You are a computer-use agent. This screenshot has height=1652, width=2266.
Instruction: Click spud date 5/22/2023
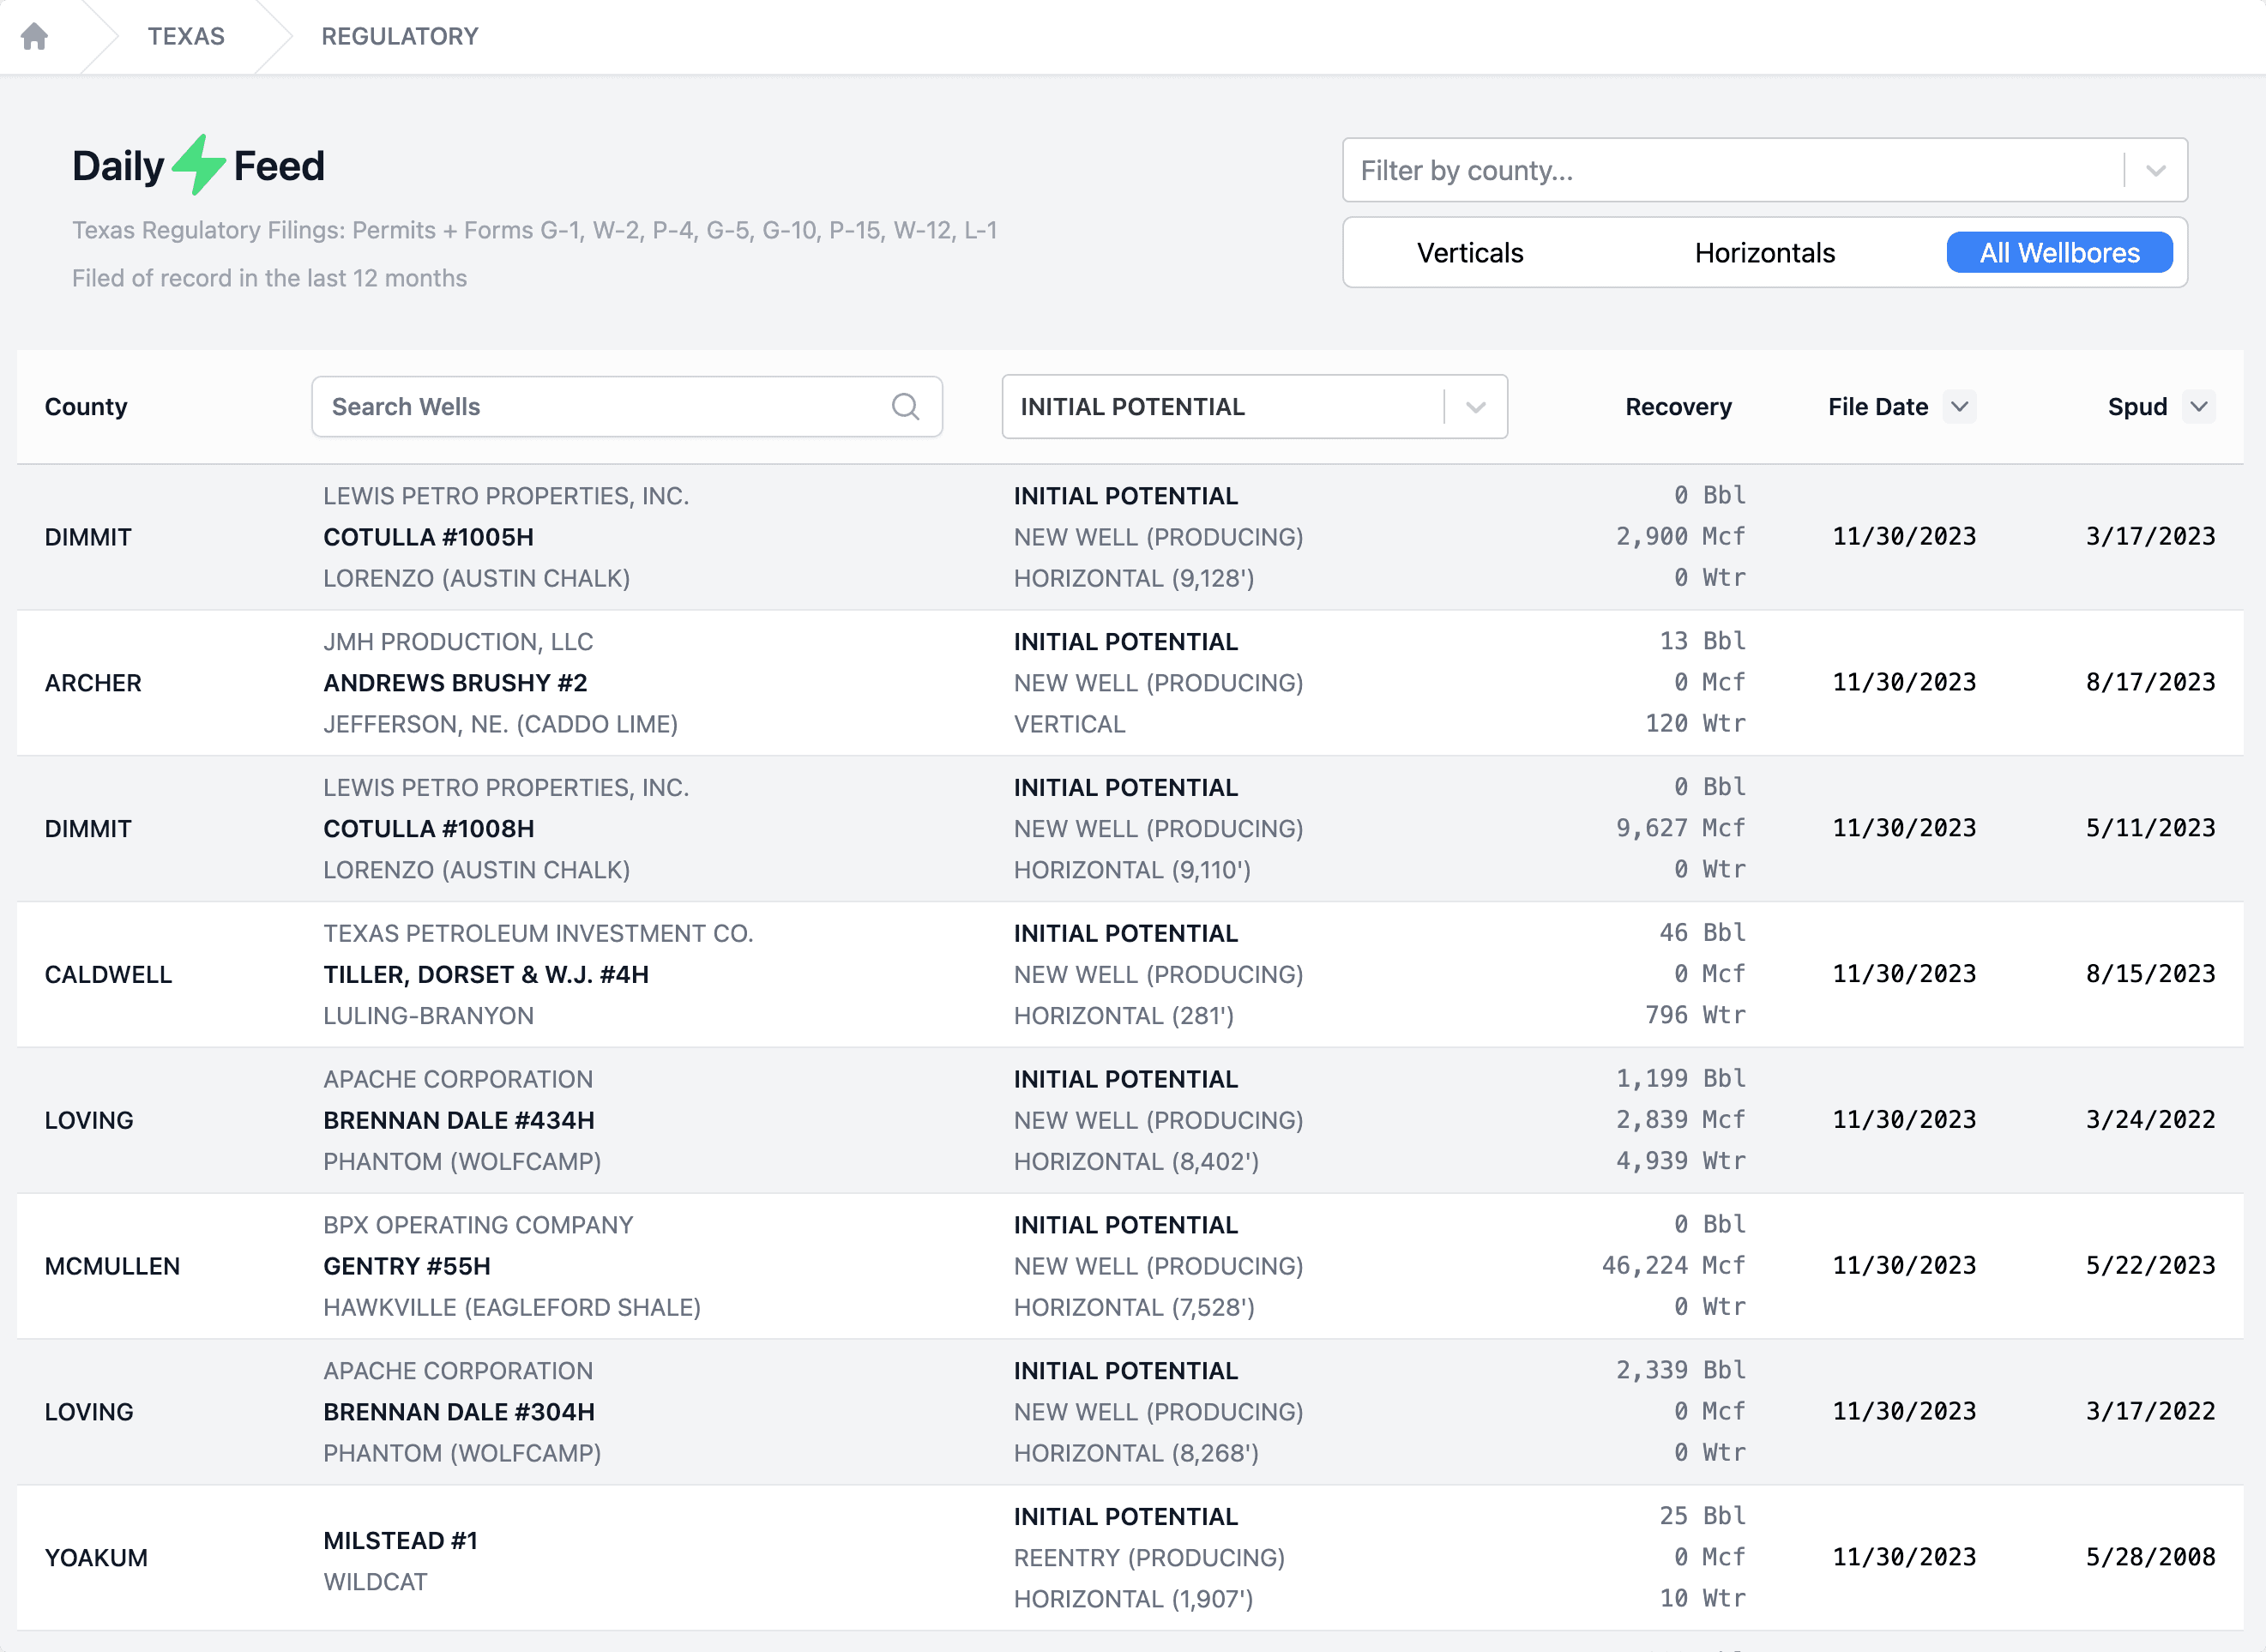pos(2150,1266)
